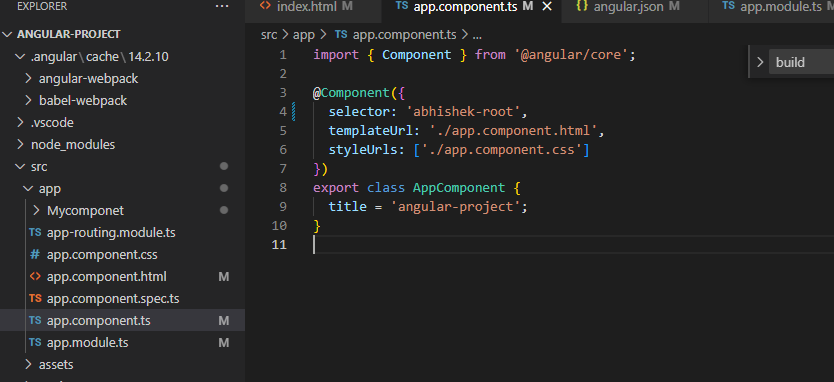834x382 pixels.
Task: Click the find input containing build
Action: [x=802, y=62]
